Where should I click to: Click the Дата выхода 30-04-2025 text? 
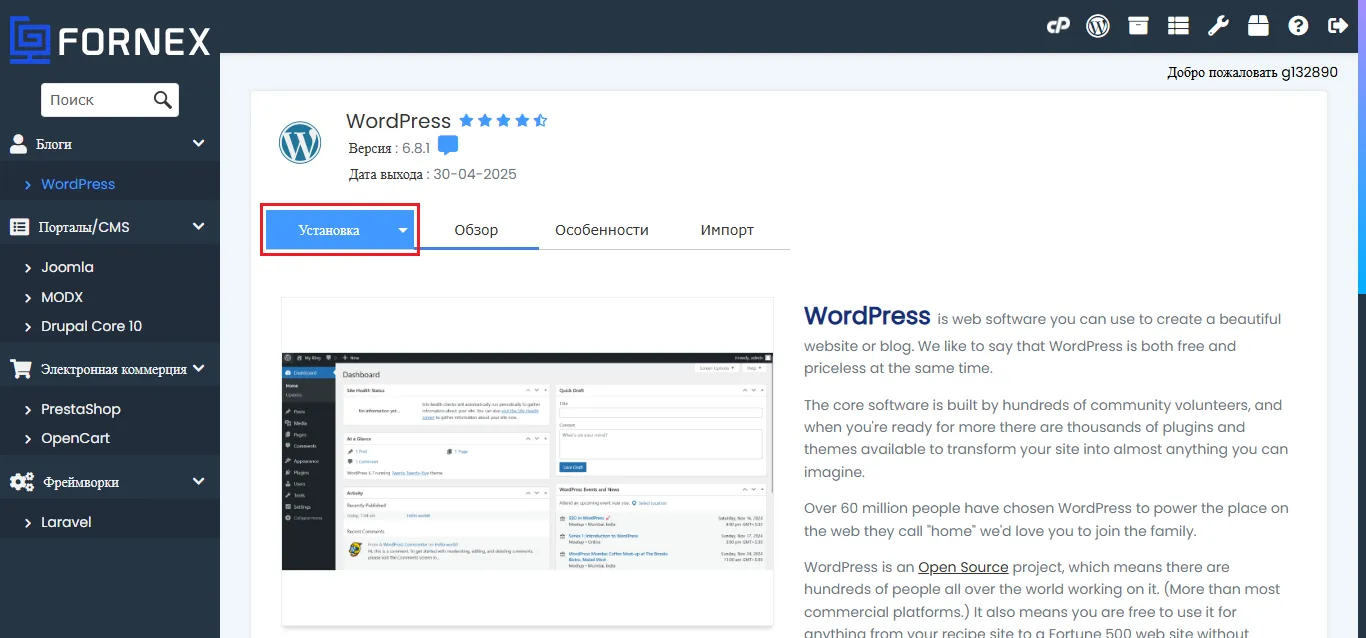tap(432, 174)
